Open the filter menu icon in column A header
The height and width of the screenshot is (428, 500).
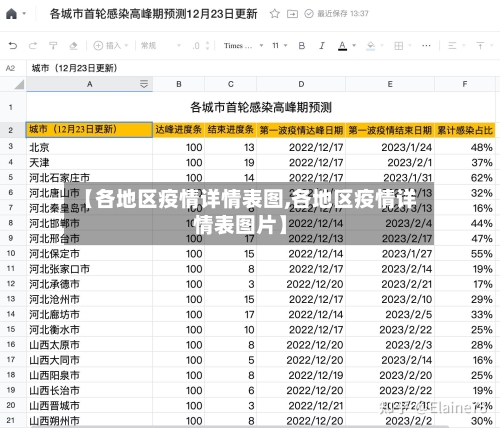click(144, 84)
